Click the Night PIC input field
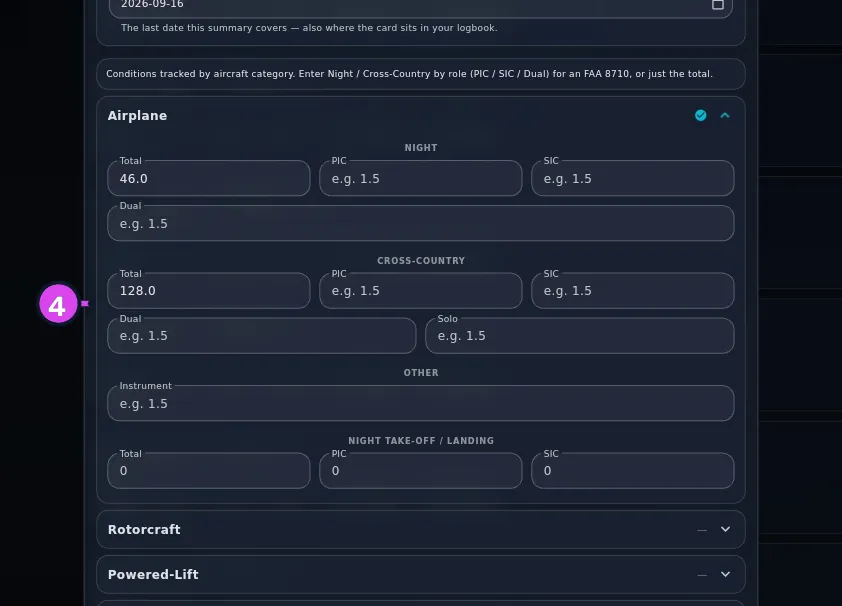The image size is (842, 606). pos(420,178)
